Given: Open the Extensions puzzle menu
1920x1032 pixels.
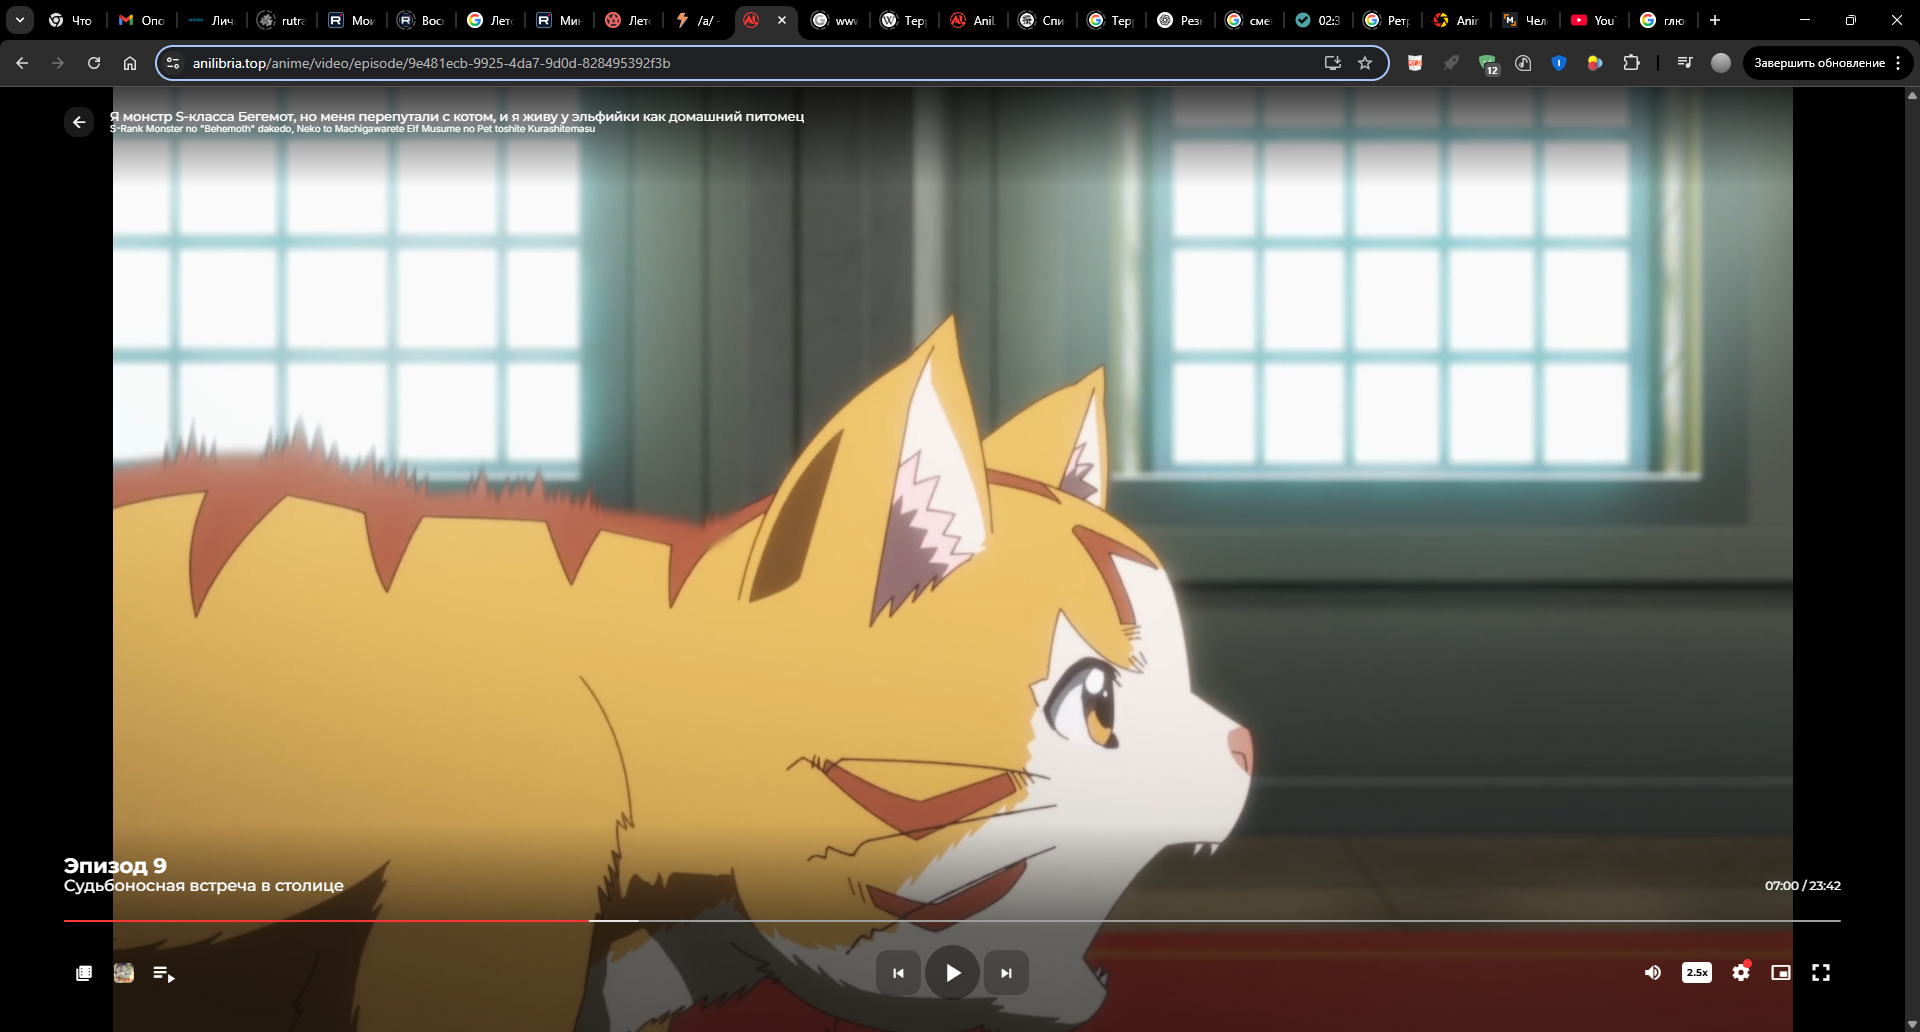Looking at the screenshot, I should [1631, 63].
